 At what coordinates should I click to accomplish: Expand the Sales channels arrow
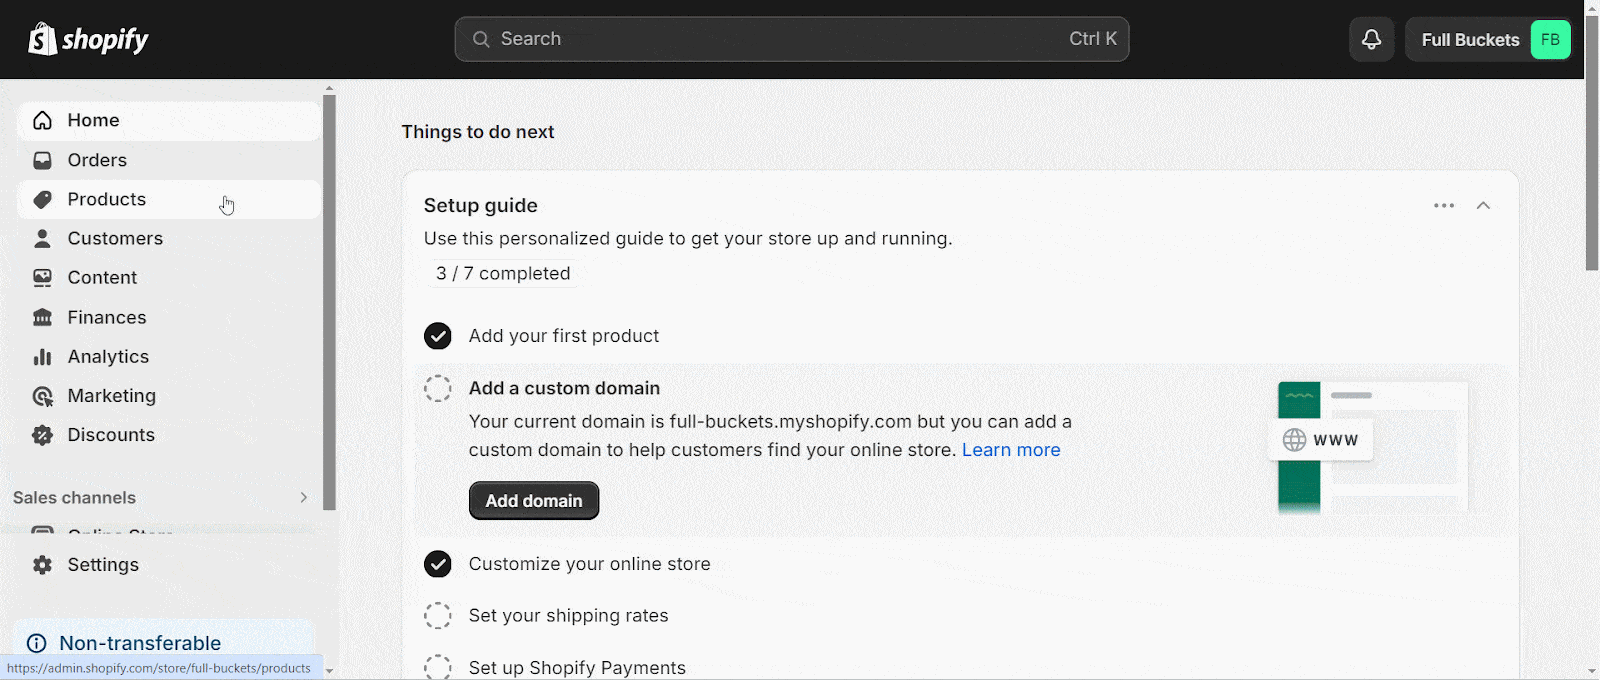[x=304, y=498]
